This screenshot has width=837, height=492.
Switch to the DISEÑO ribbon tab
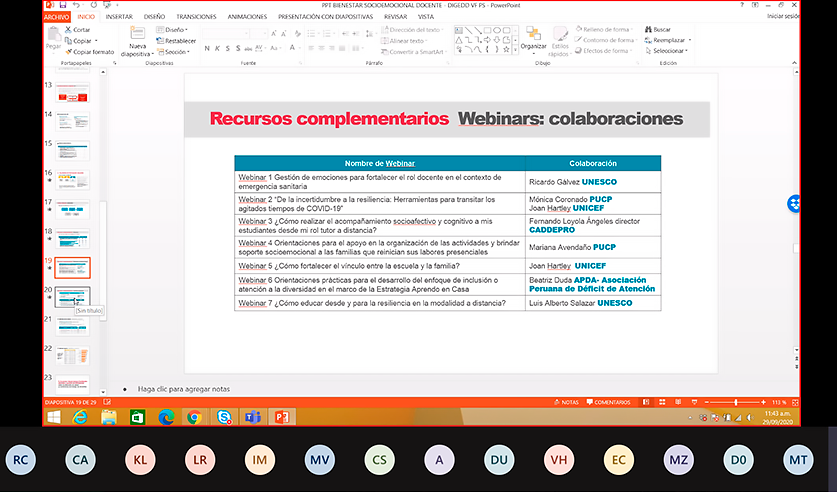tap(154, 17)
